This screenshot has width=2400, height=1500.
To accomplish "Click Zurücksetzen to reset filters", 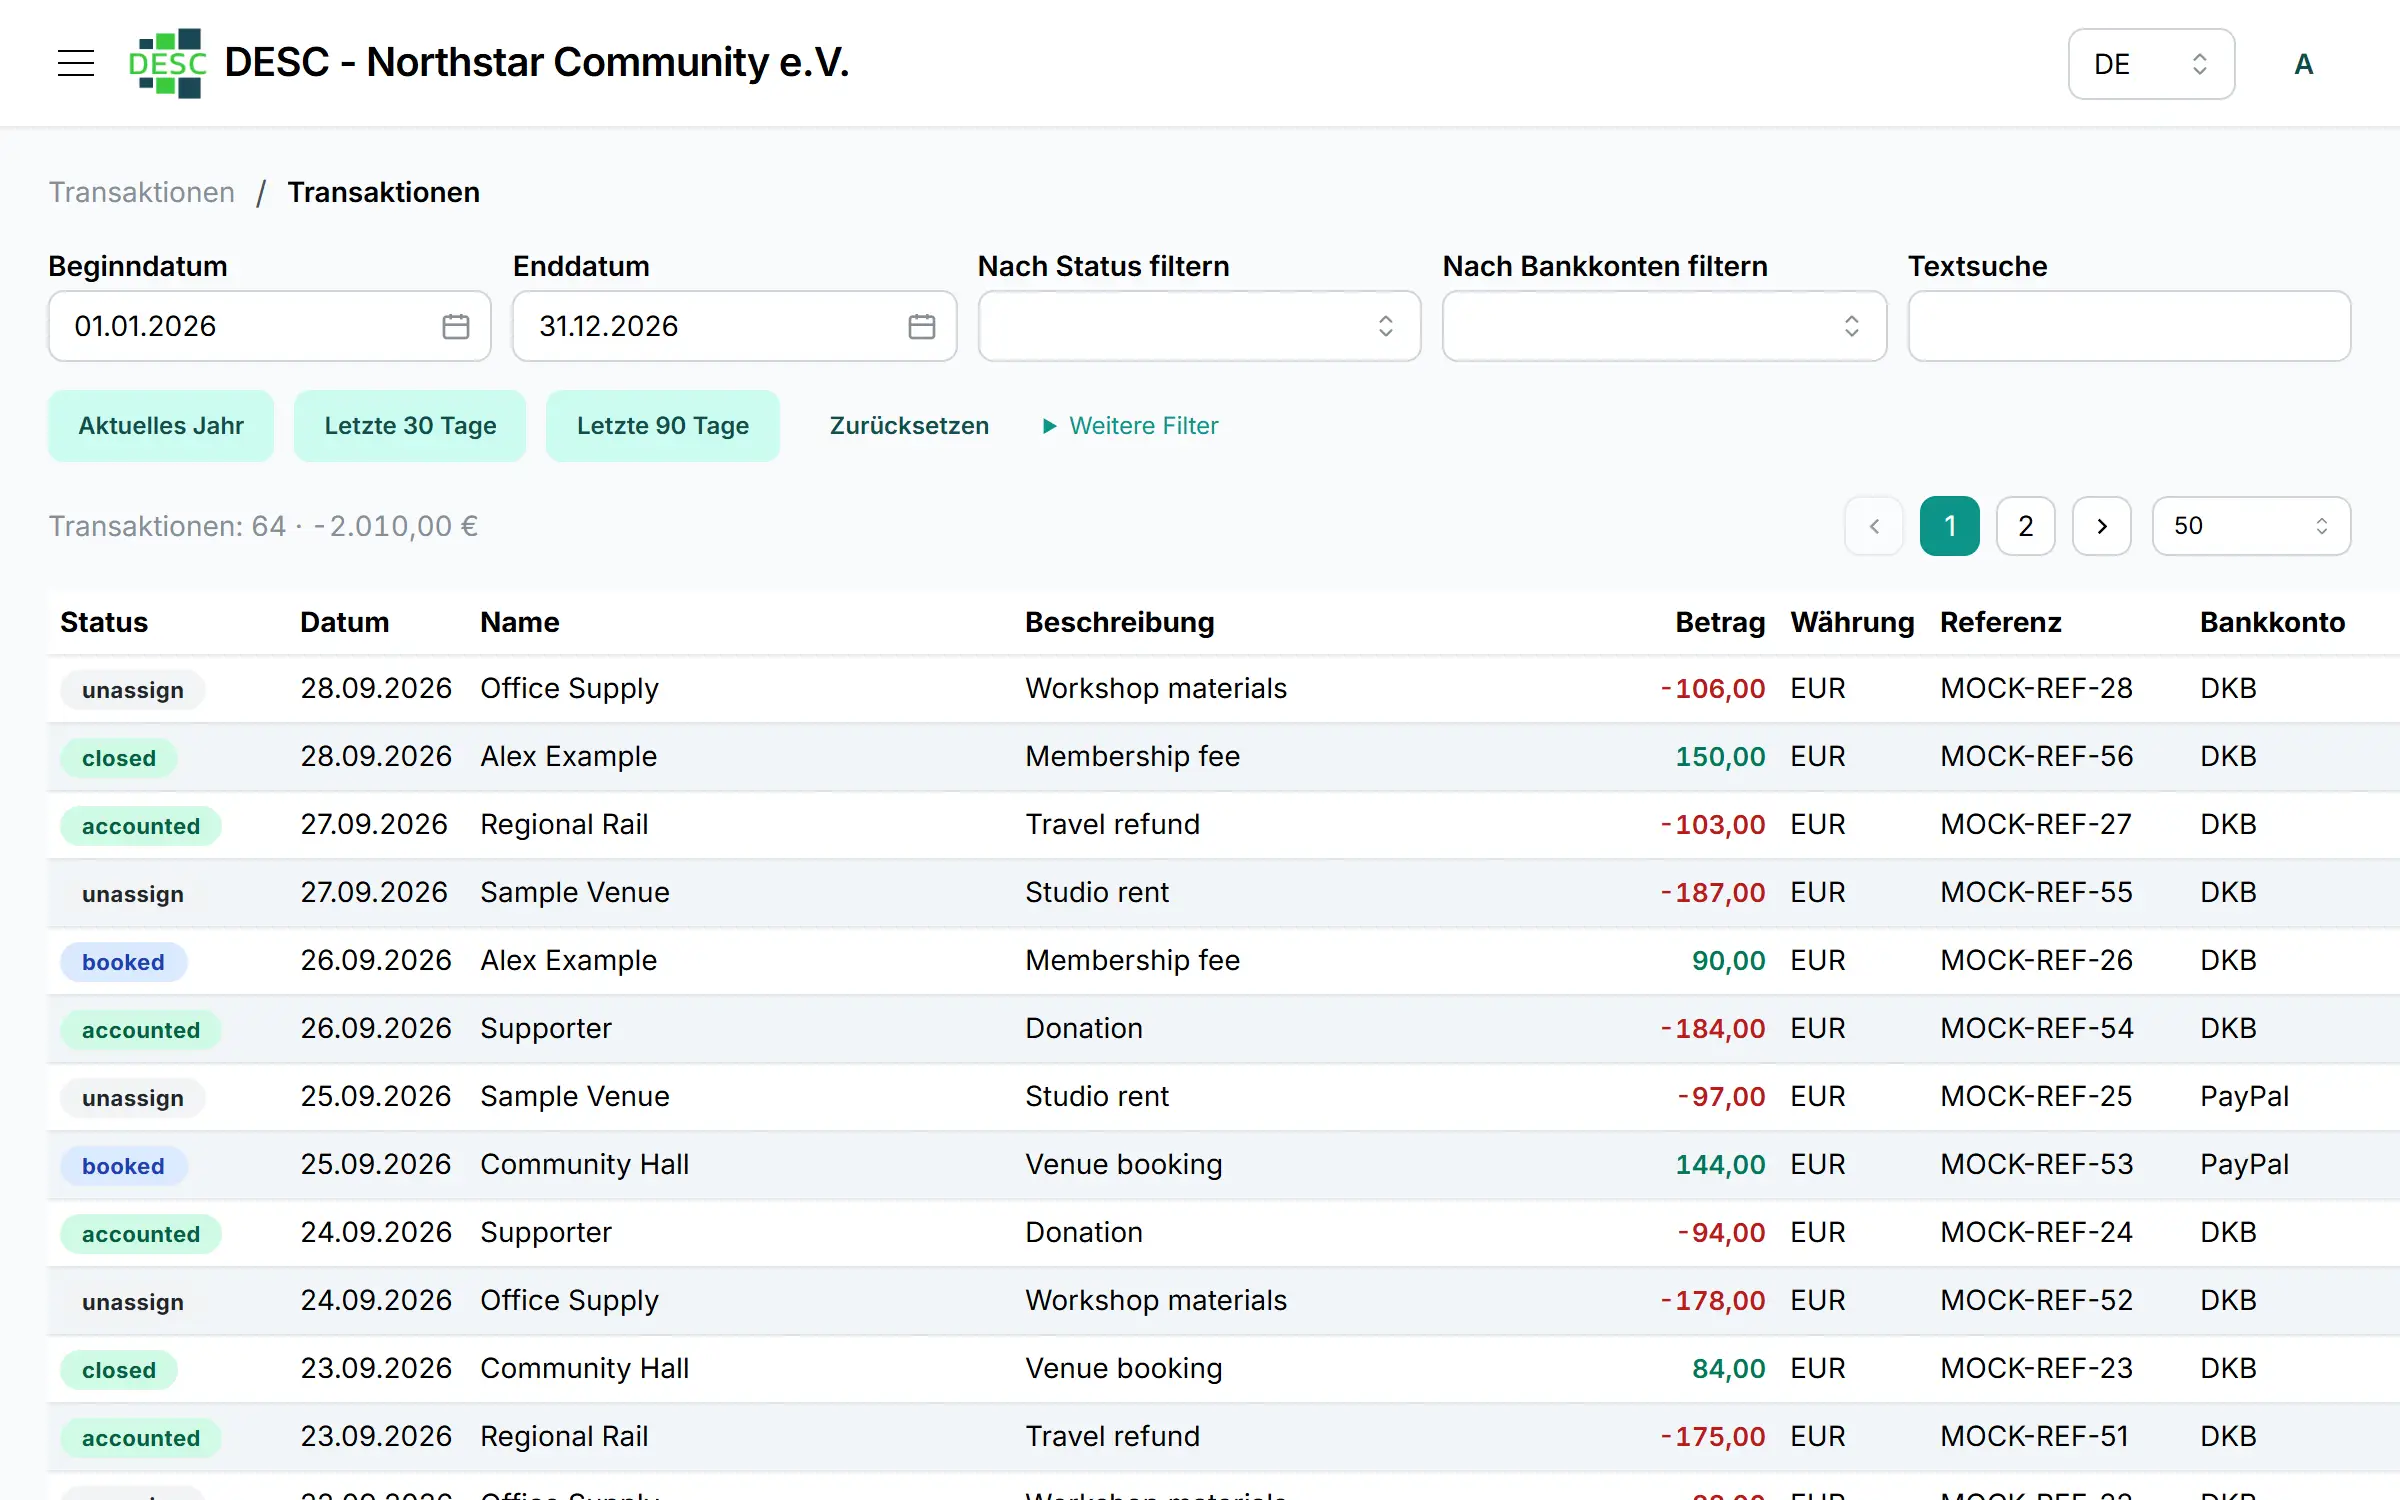I will [909, 426].
